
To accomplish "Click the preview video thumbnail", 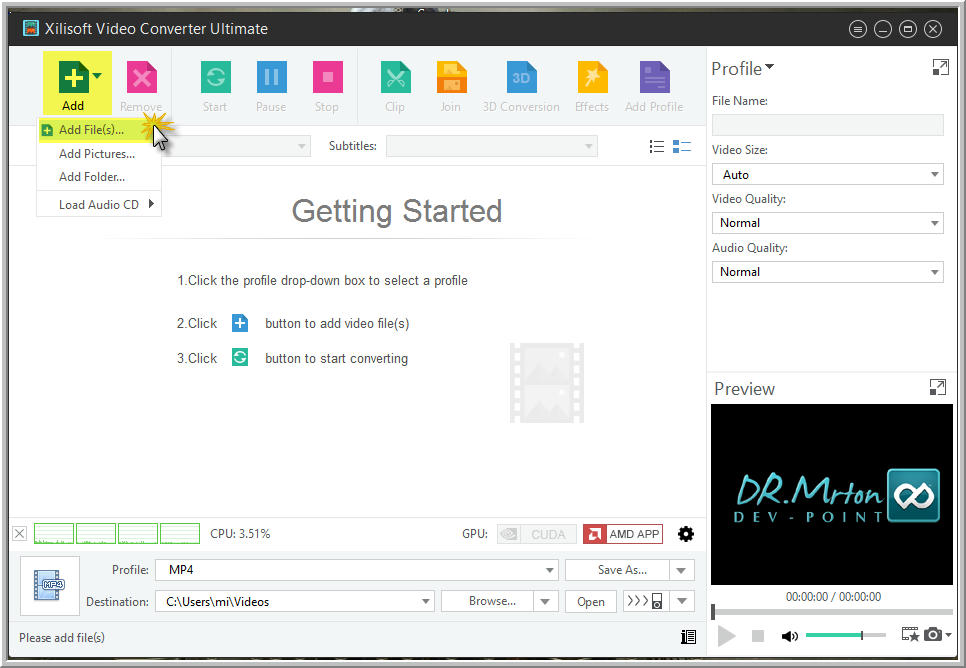I will tap(832, 494).
